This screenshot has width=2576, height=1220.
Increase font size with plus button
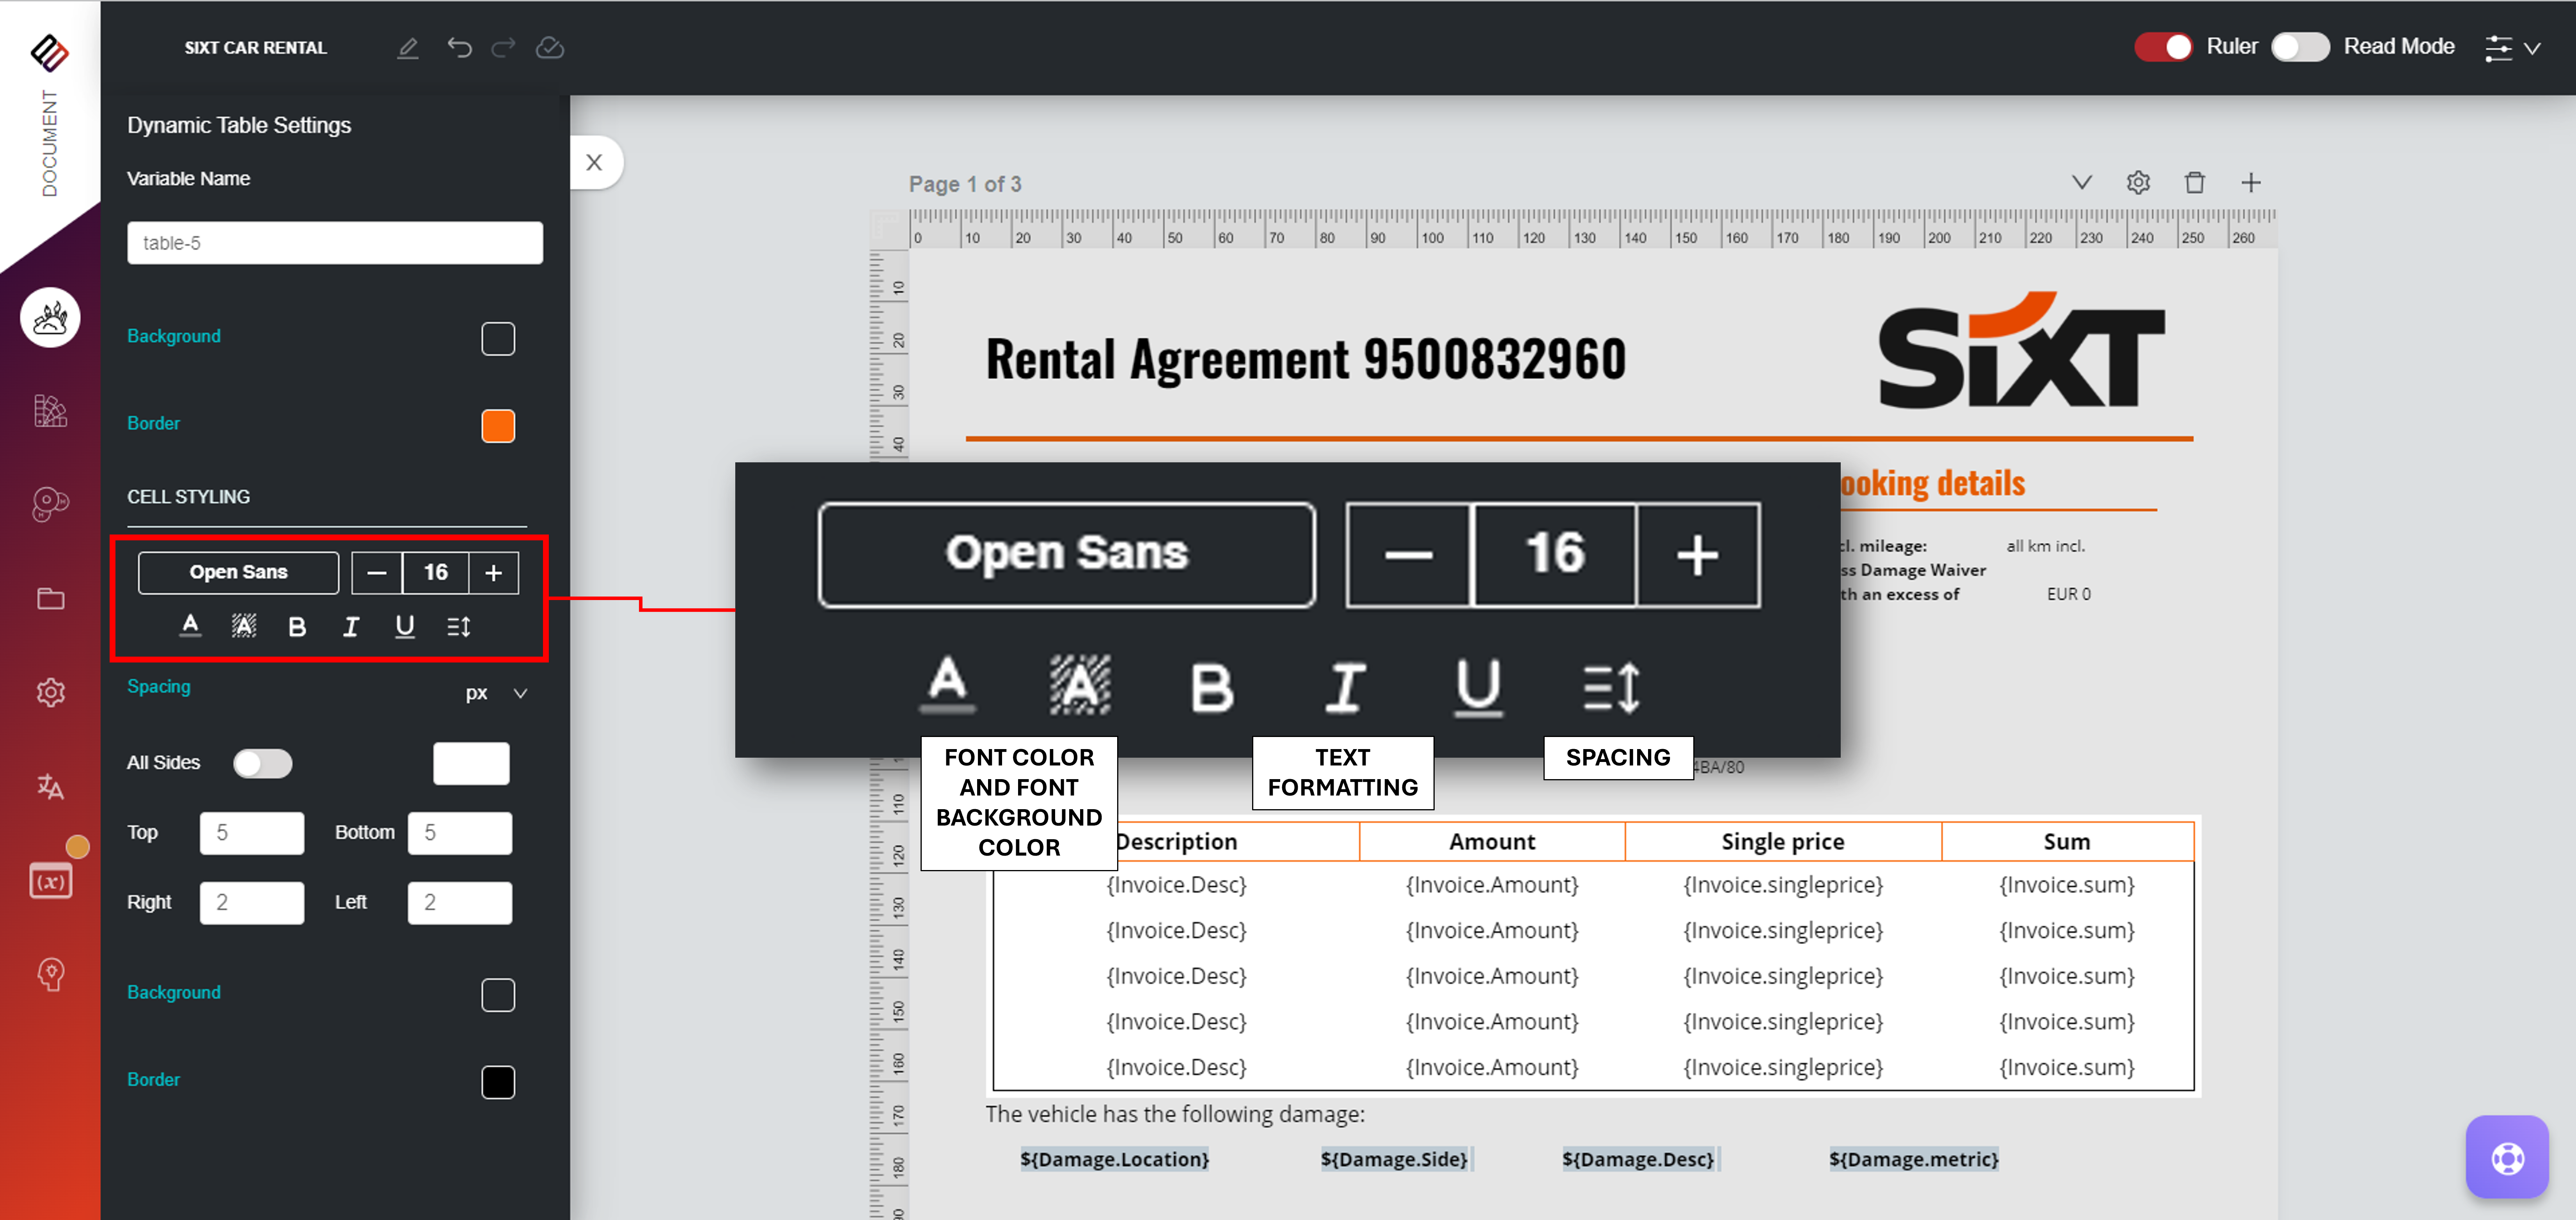coord(493,572)
